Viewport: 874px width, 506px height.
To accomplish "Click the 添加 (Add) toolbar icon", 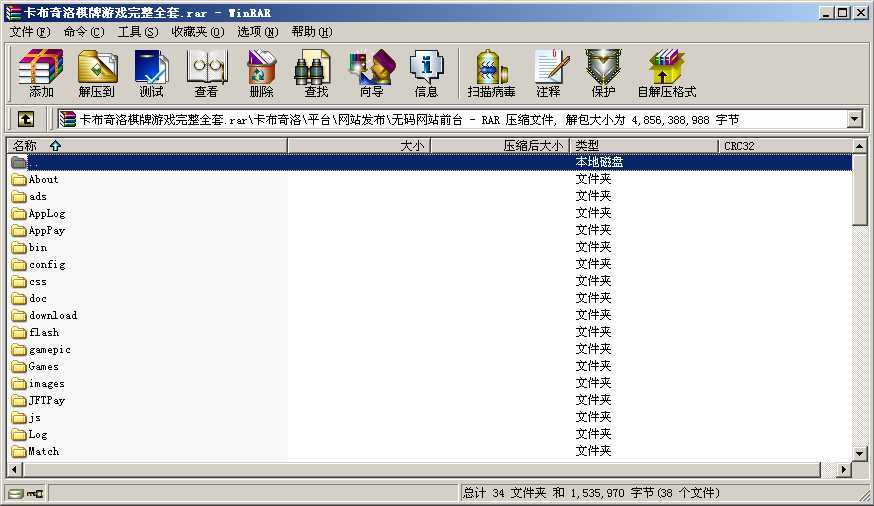I will pyautogui.click(x=41, y=73).
